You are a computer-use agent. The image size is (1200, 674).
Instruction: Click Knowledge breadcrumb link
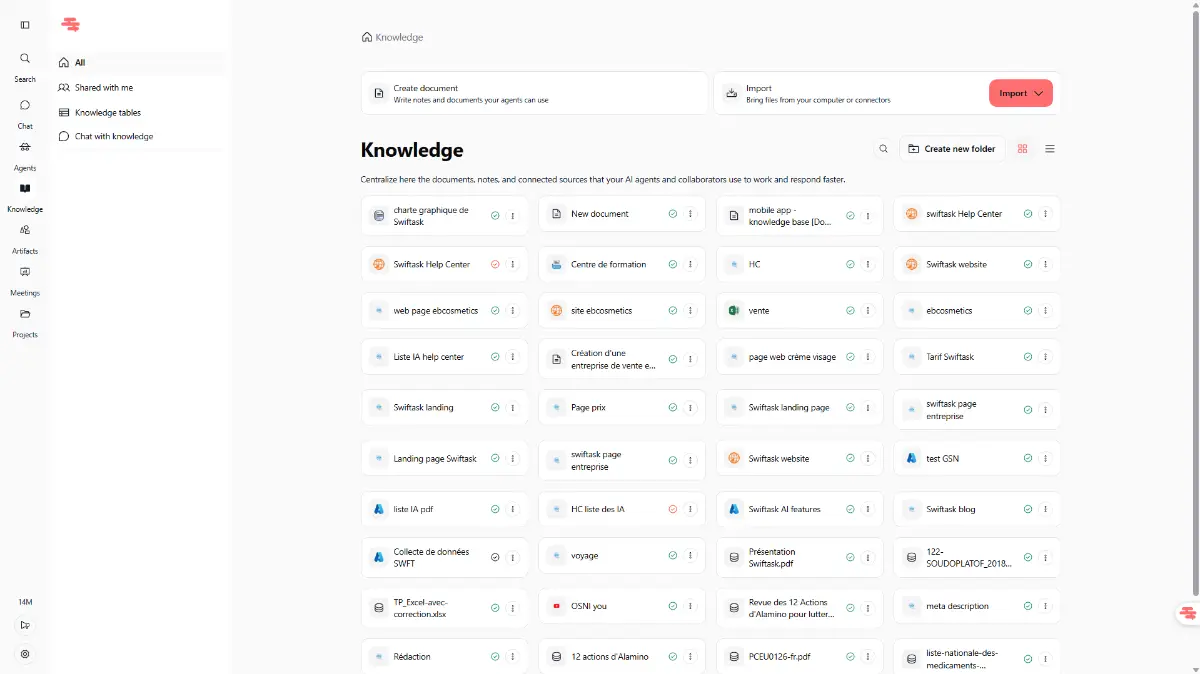click(399, 37)
